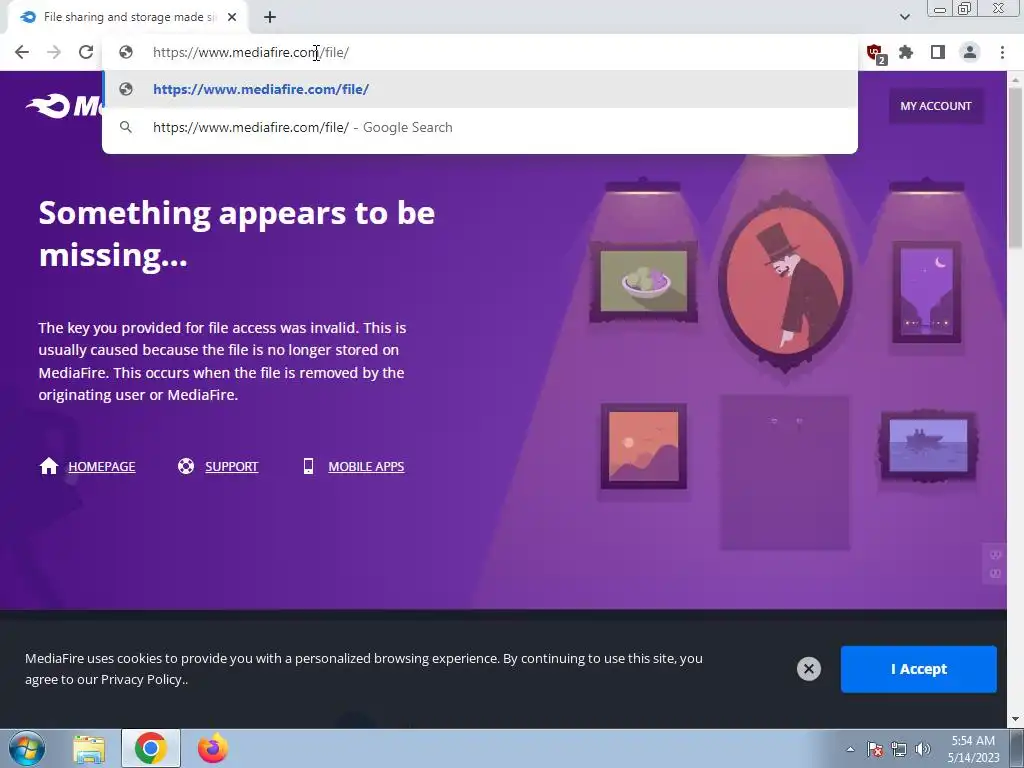Click the night sky painting
Viewport: 1024px width, 768px height.
(x=927, y=292)
